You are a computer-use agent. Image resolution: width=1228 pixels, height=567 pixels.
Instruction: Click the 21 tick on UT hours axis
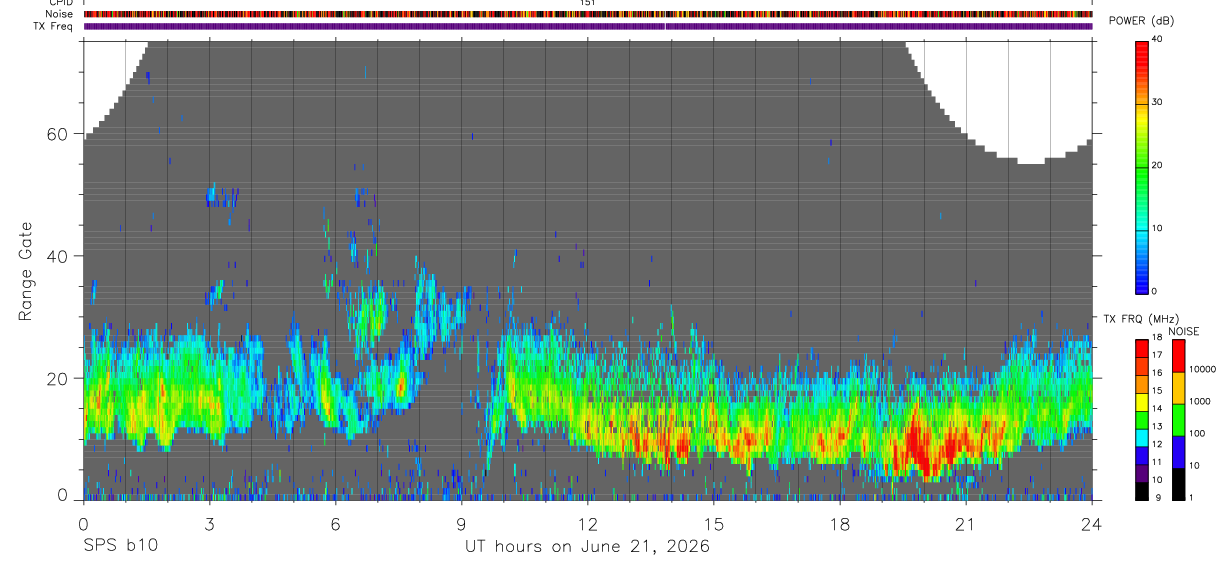coord(966,524)
